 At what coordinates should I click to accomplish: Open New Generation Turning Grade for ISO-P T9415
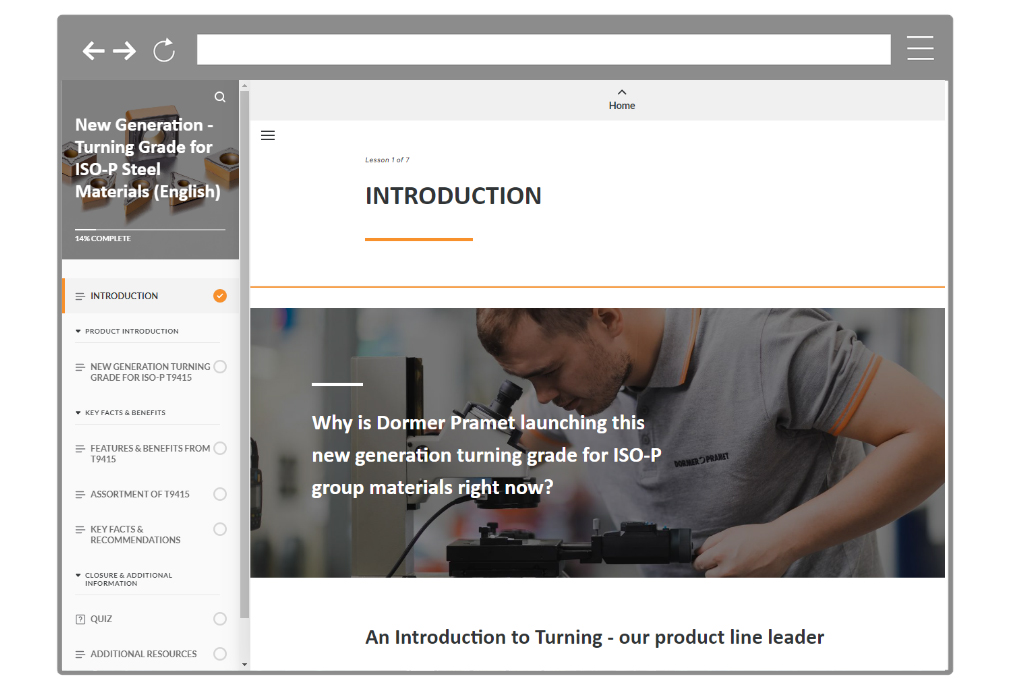pos(150,372)
